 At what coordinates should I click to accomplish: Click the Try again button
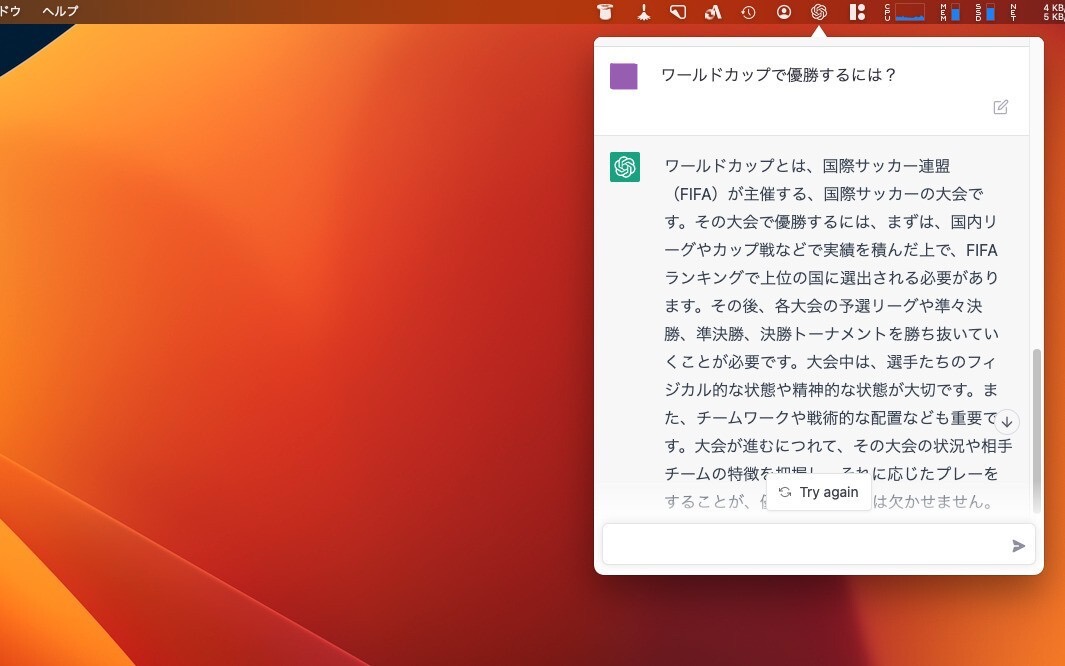point(819,492)
